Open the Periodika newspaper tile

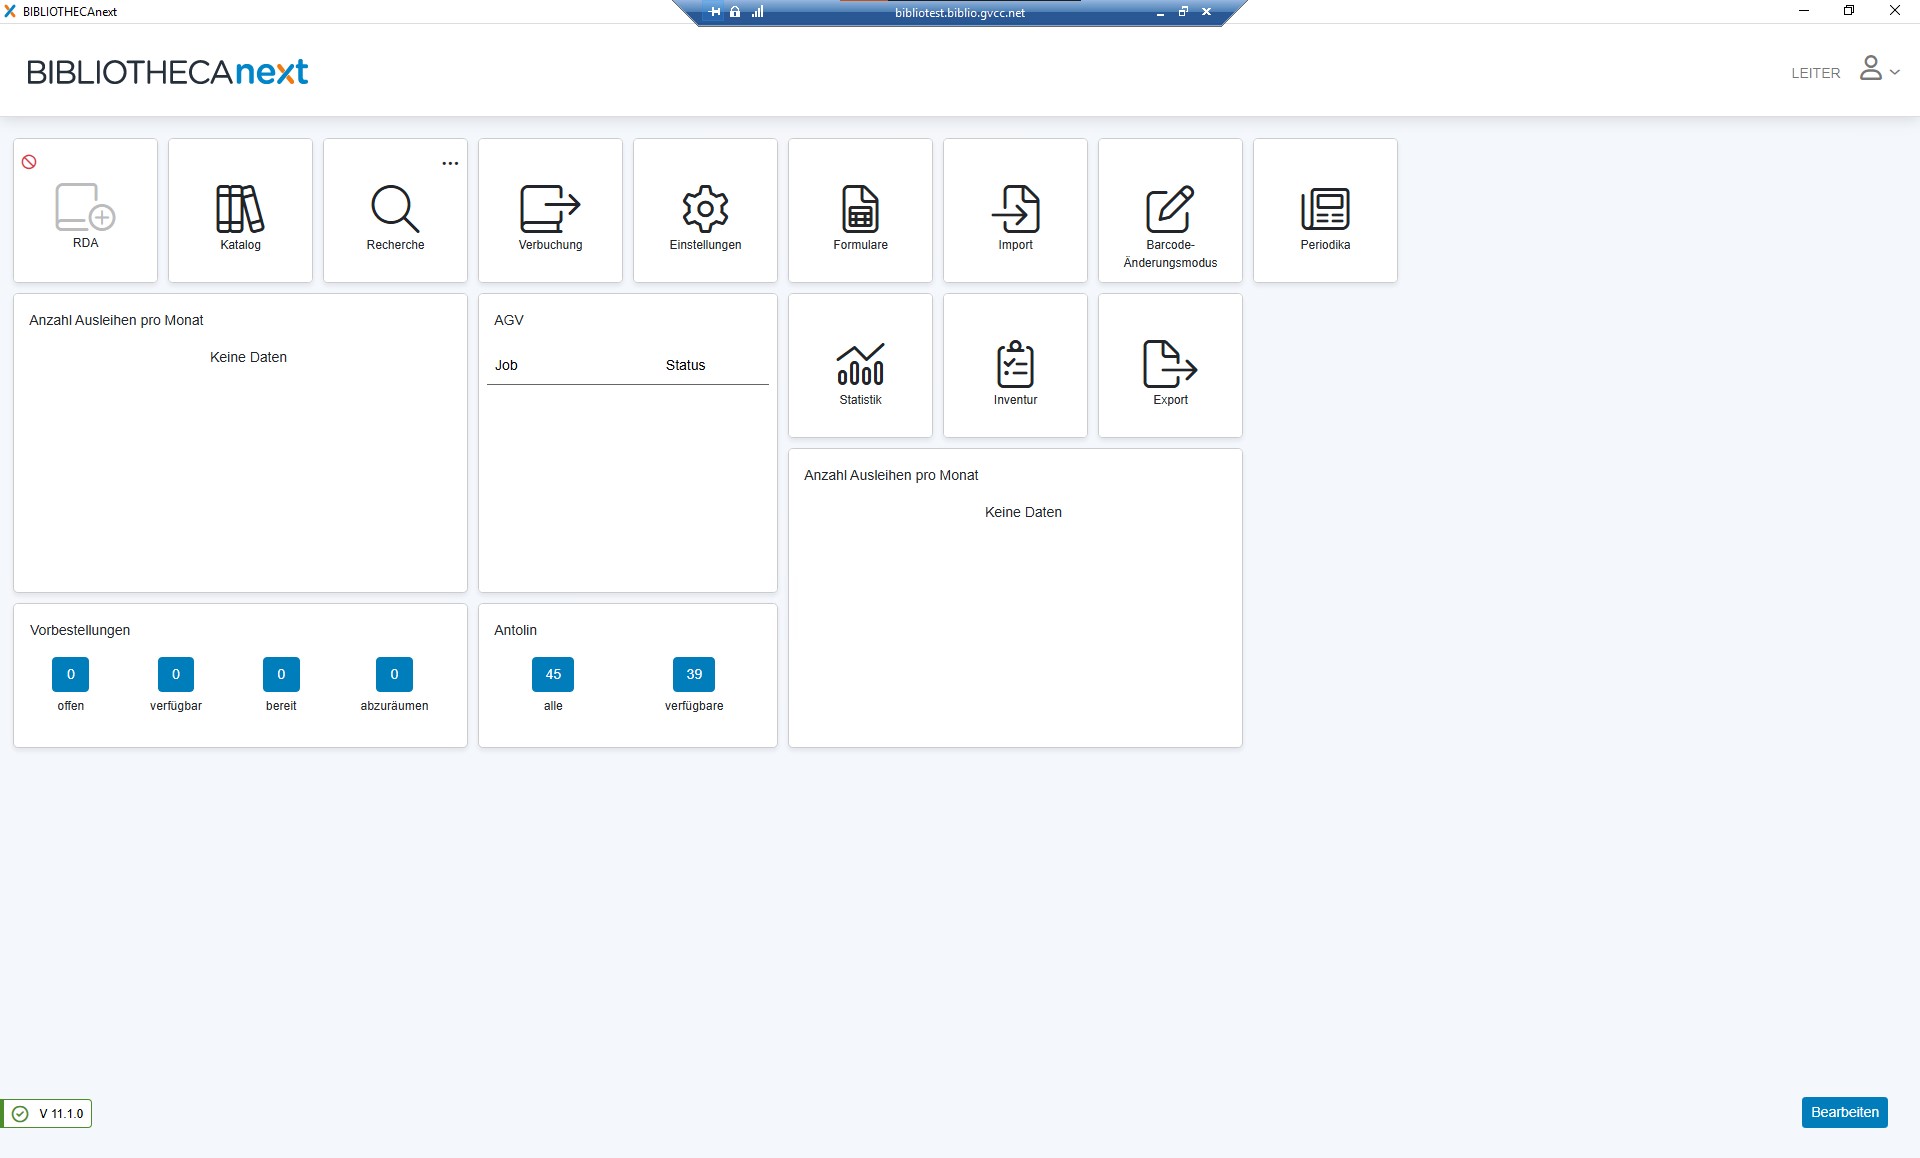click(x=1325, y=210)
